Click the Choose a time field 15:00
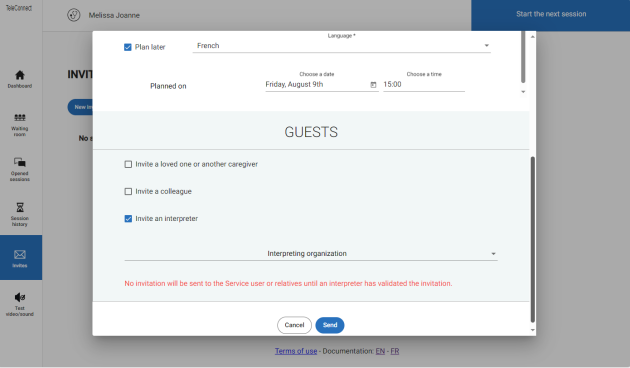630x368 pixels. 424,84
